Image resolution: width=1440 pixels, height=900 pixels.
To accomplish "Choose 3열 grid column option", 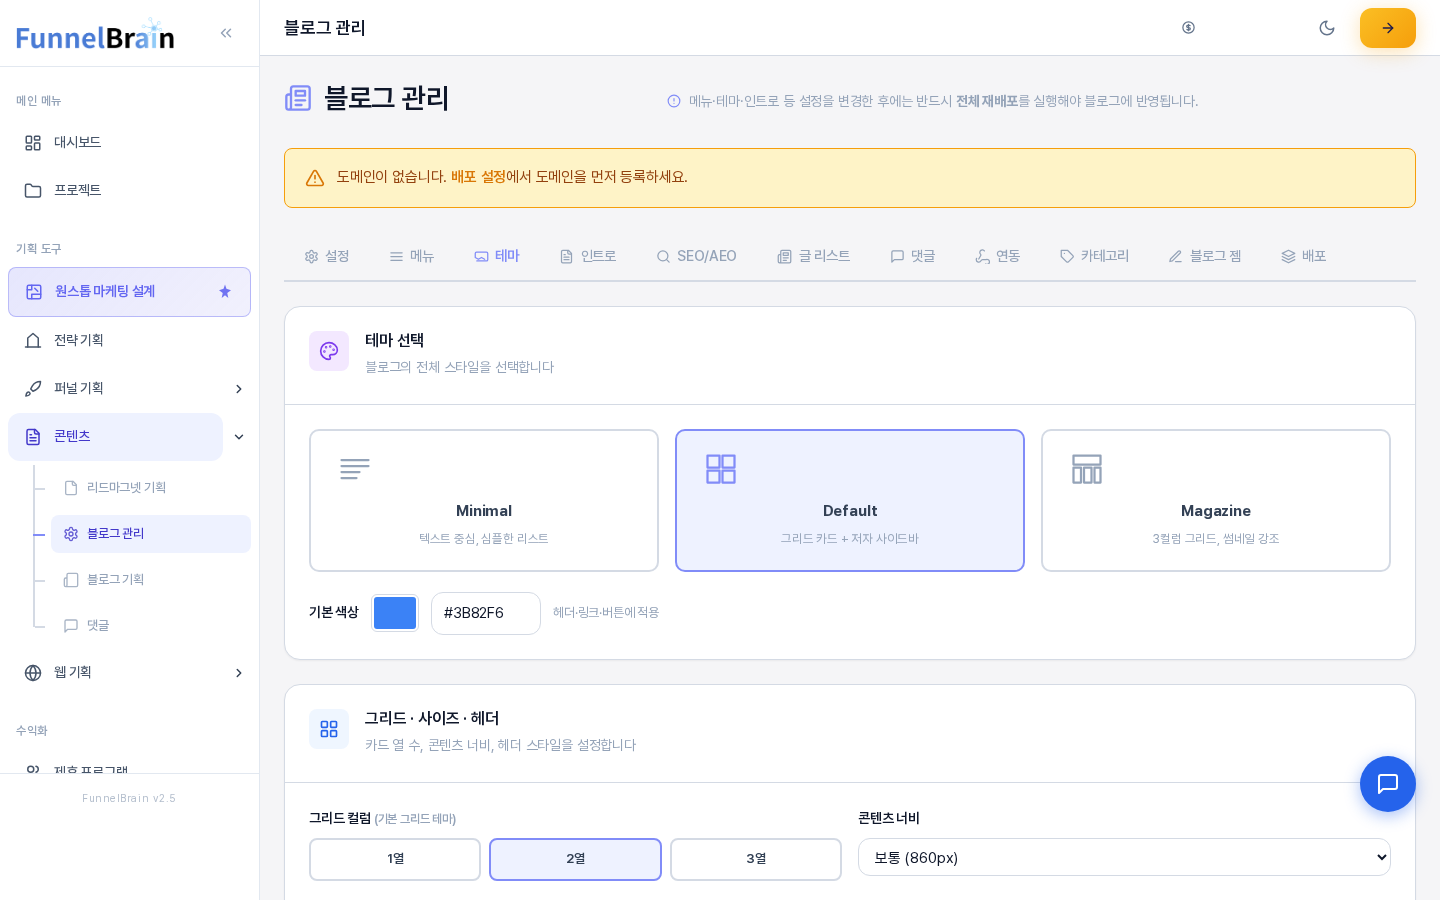I will 756,859.
